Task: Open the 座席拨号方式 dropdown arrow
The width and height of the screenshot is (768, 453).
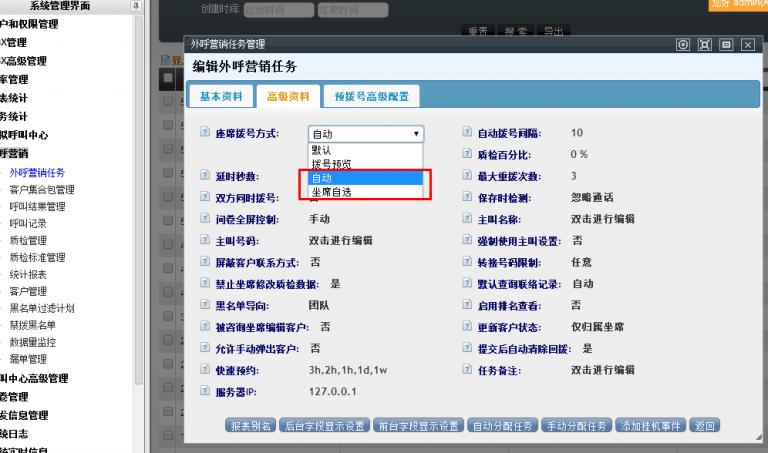Action: coord(416,134)
